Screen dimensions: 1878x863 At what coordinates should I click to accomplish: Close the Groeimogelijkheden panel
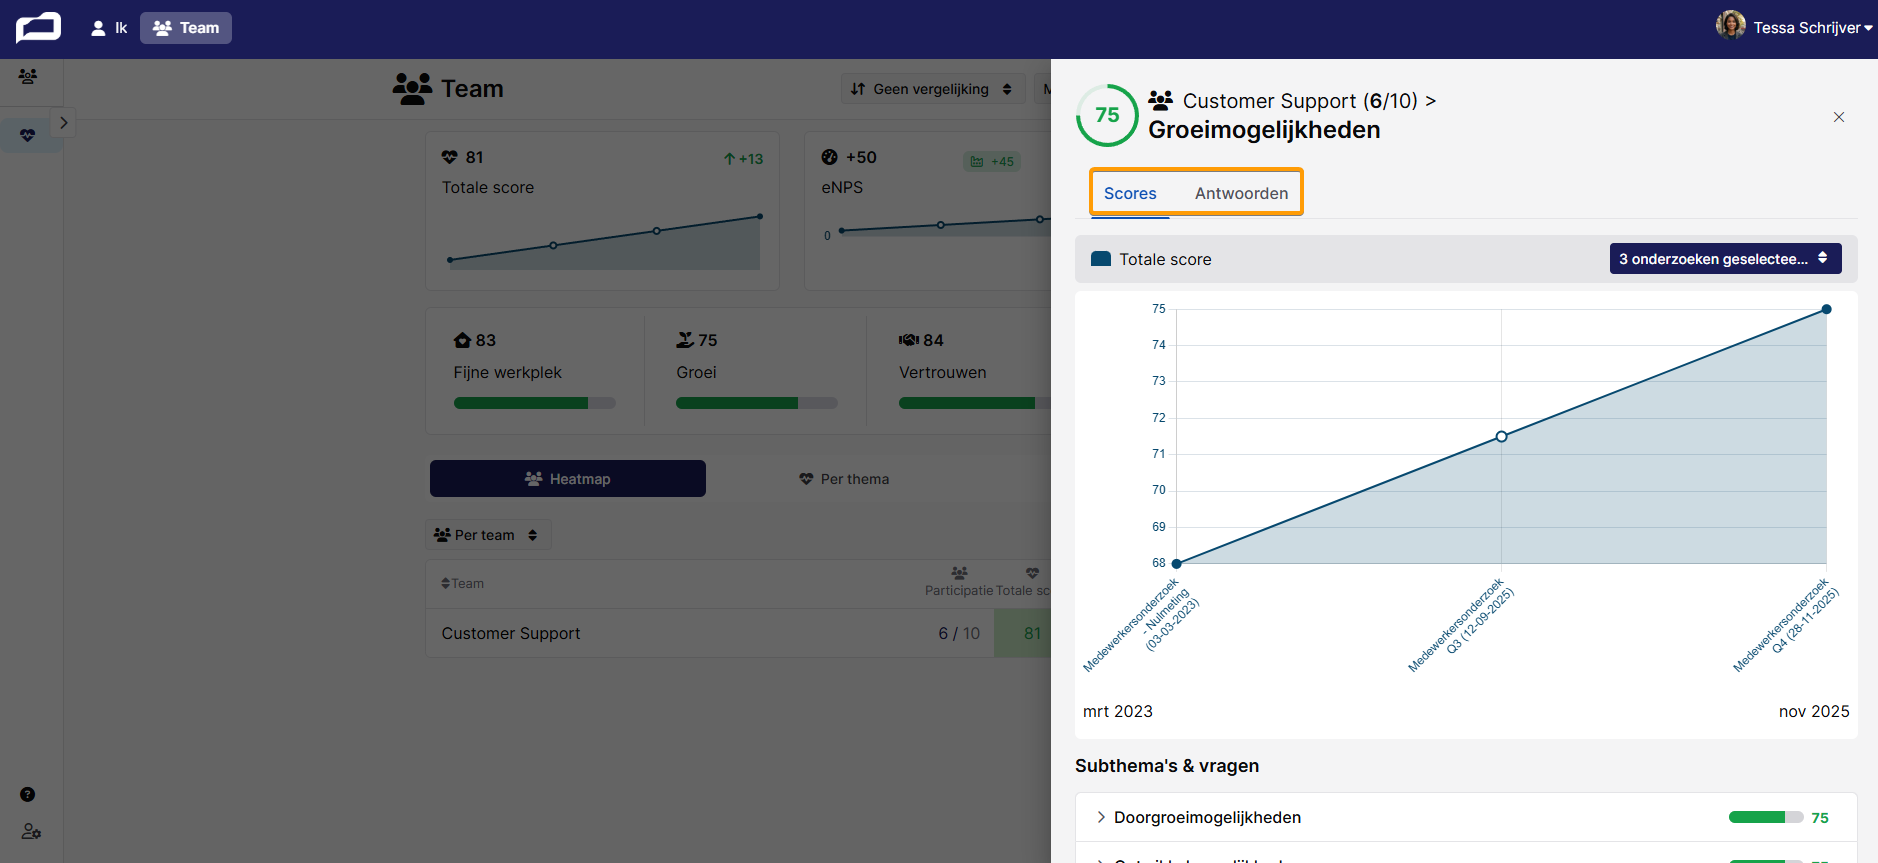1839,117
